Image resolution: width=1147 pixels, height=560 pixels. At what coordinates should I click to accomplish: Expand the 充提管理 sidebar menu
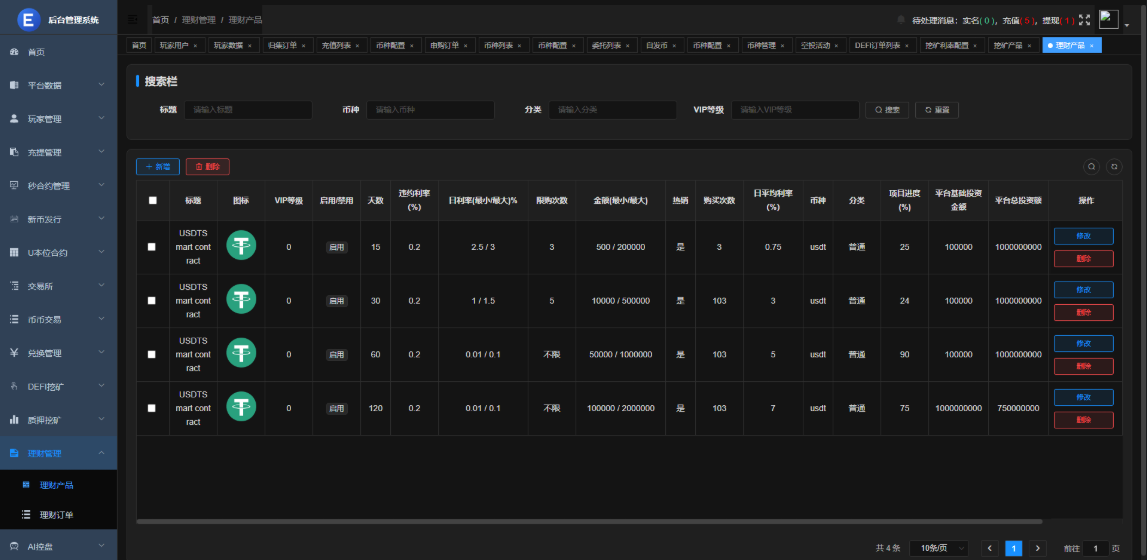58,152
